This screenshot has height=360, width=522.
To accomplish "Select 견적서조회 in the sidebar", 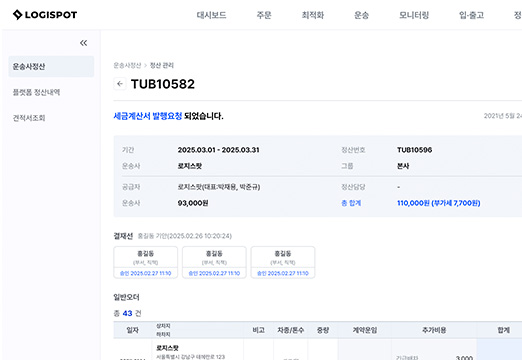I will [29, 118].
